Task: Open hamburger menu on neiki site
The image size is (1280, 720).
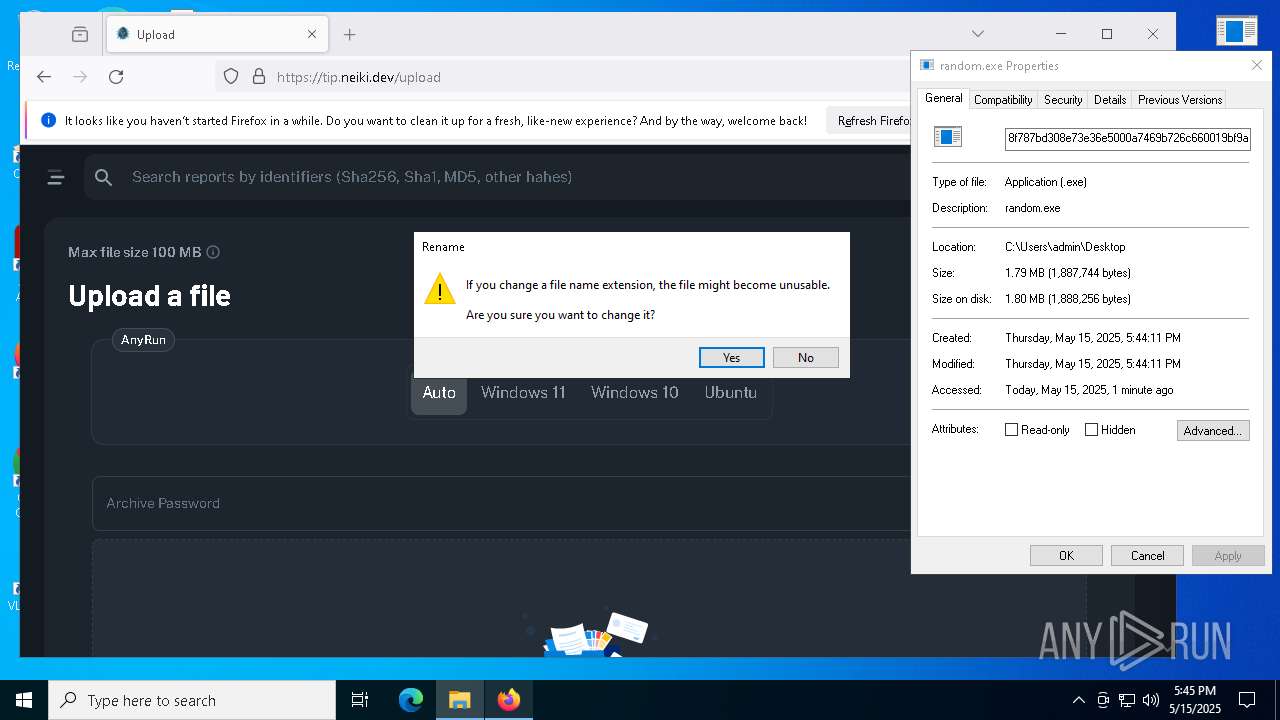Action: pyautogui.click(x=56, y=178)
